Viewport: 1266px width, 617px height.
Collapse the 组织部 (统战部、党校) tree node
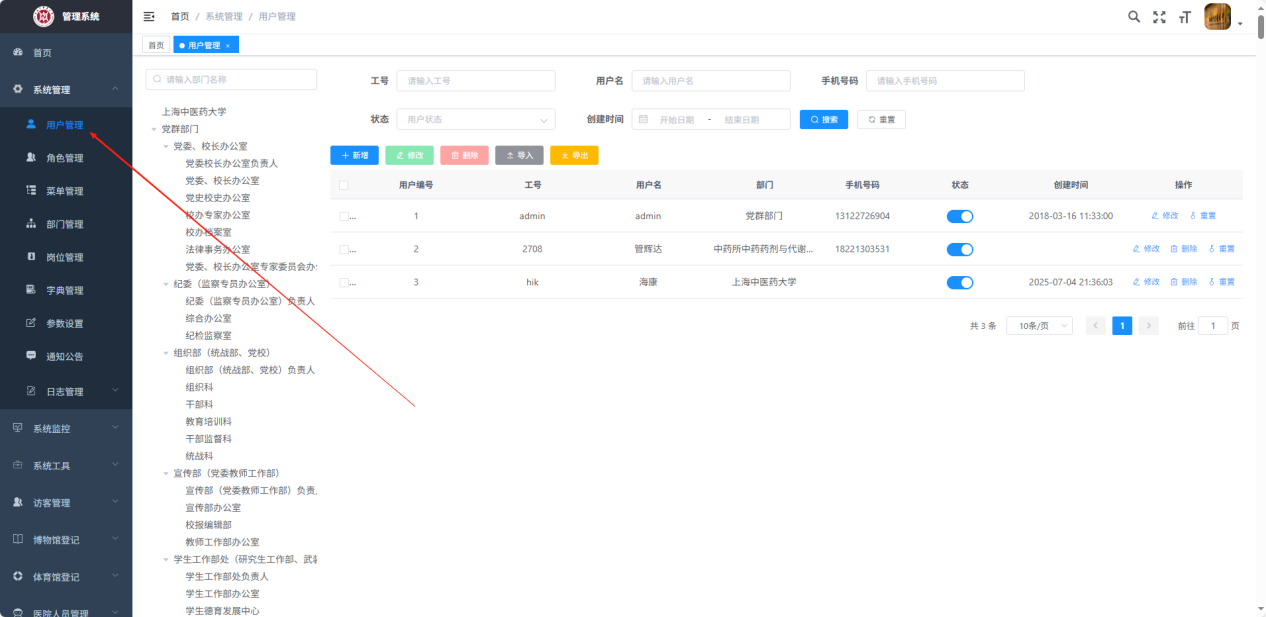pos(166,353)
